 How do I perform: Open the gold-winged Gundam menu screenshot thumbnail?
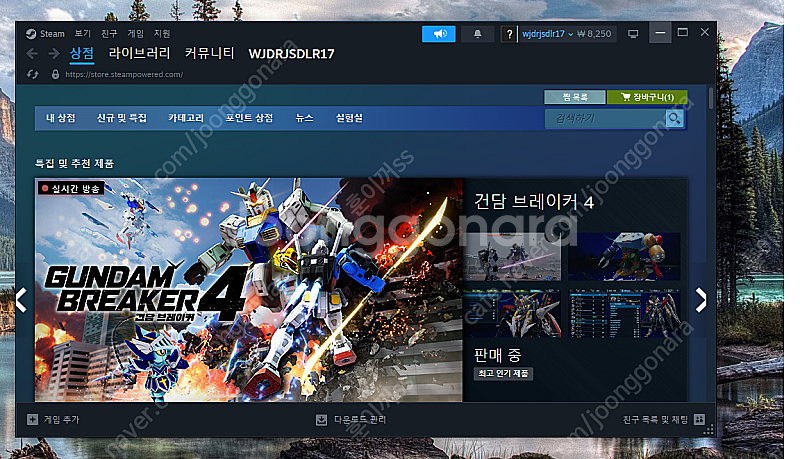point(512,313)
